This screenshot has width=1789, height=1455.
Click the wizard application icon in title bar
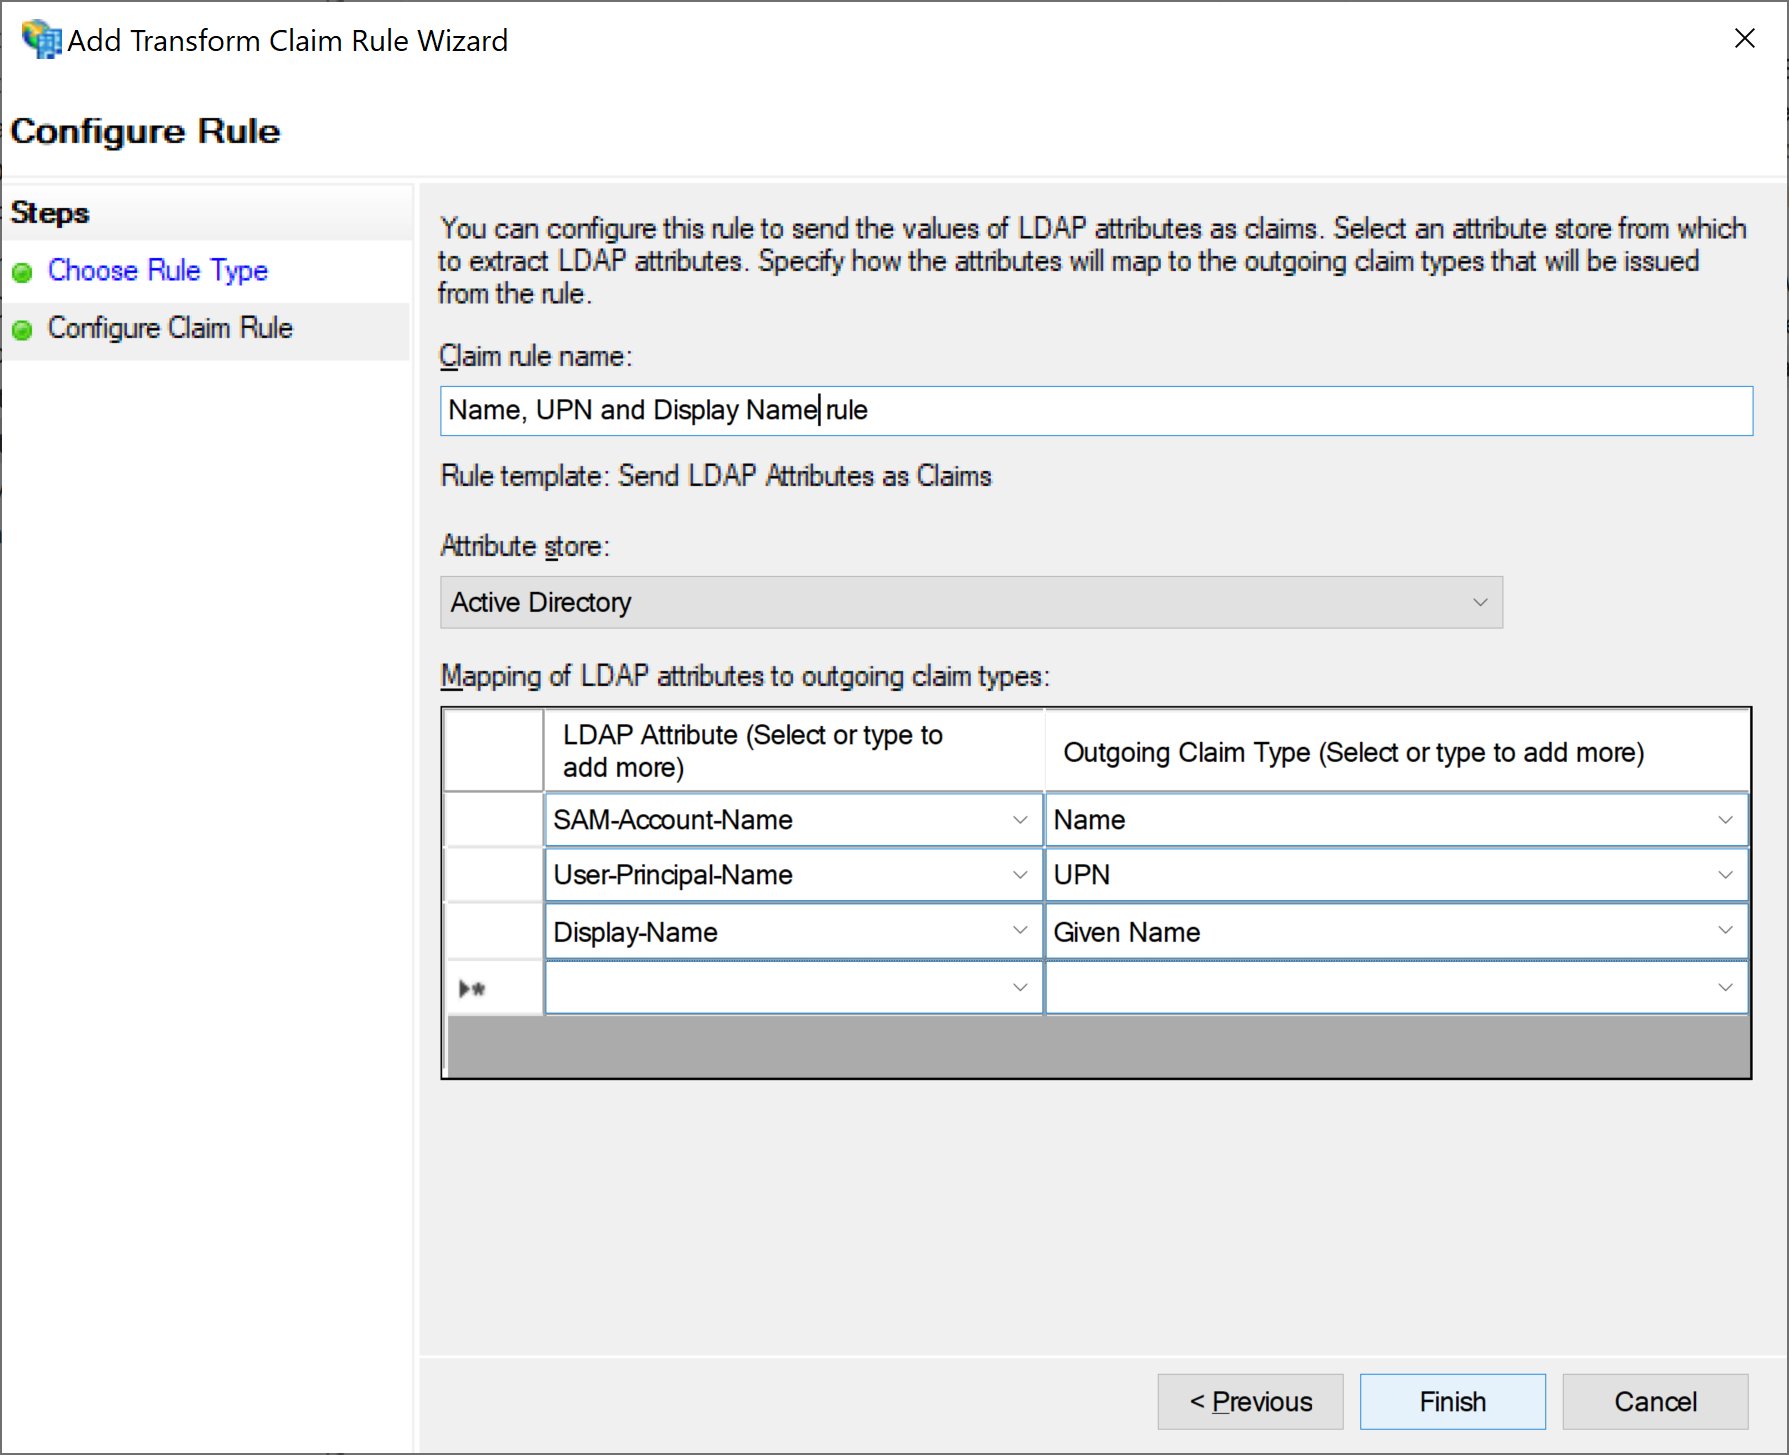[x=41, y=40]
